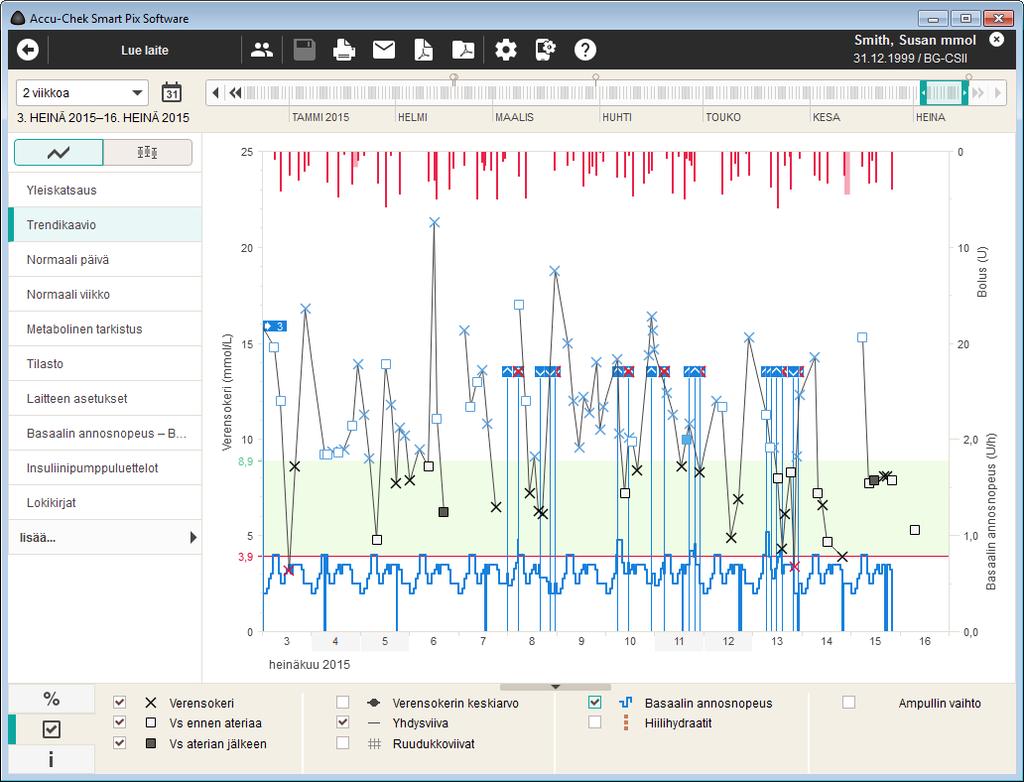Image resolution: width=1024 pixels, height=782 pixels.
Task: Switch to graphical trend view icon
Action: (x=59, y=153)
